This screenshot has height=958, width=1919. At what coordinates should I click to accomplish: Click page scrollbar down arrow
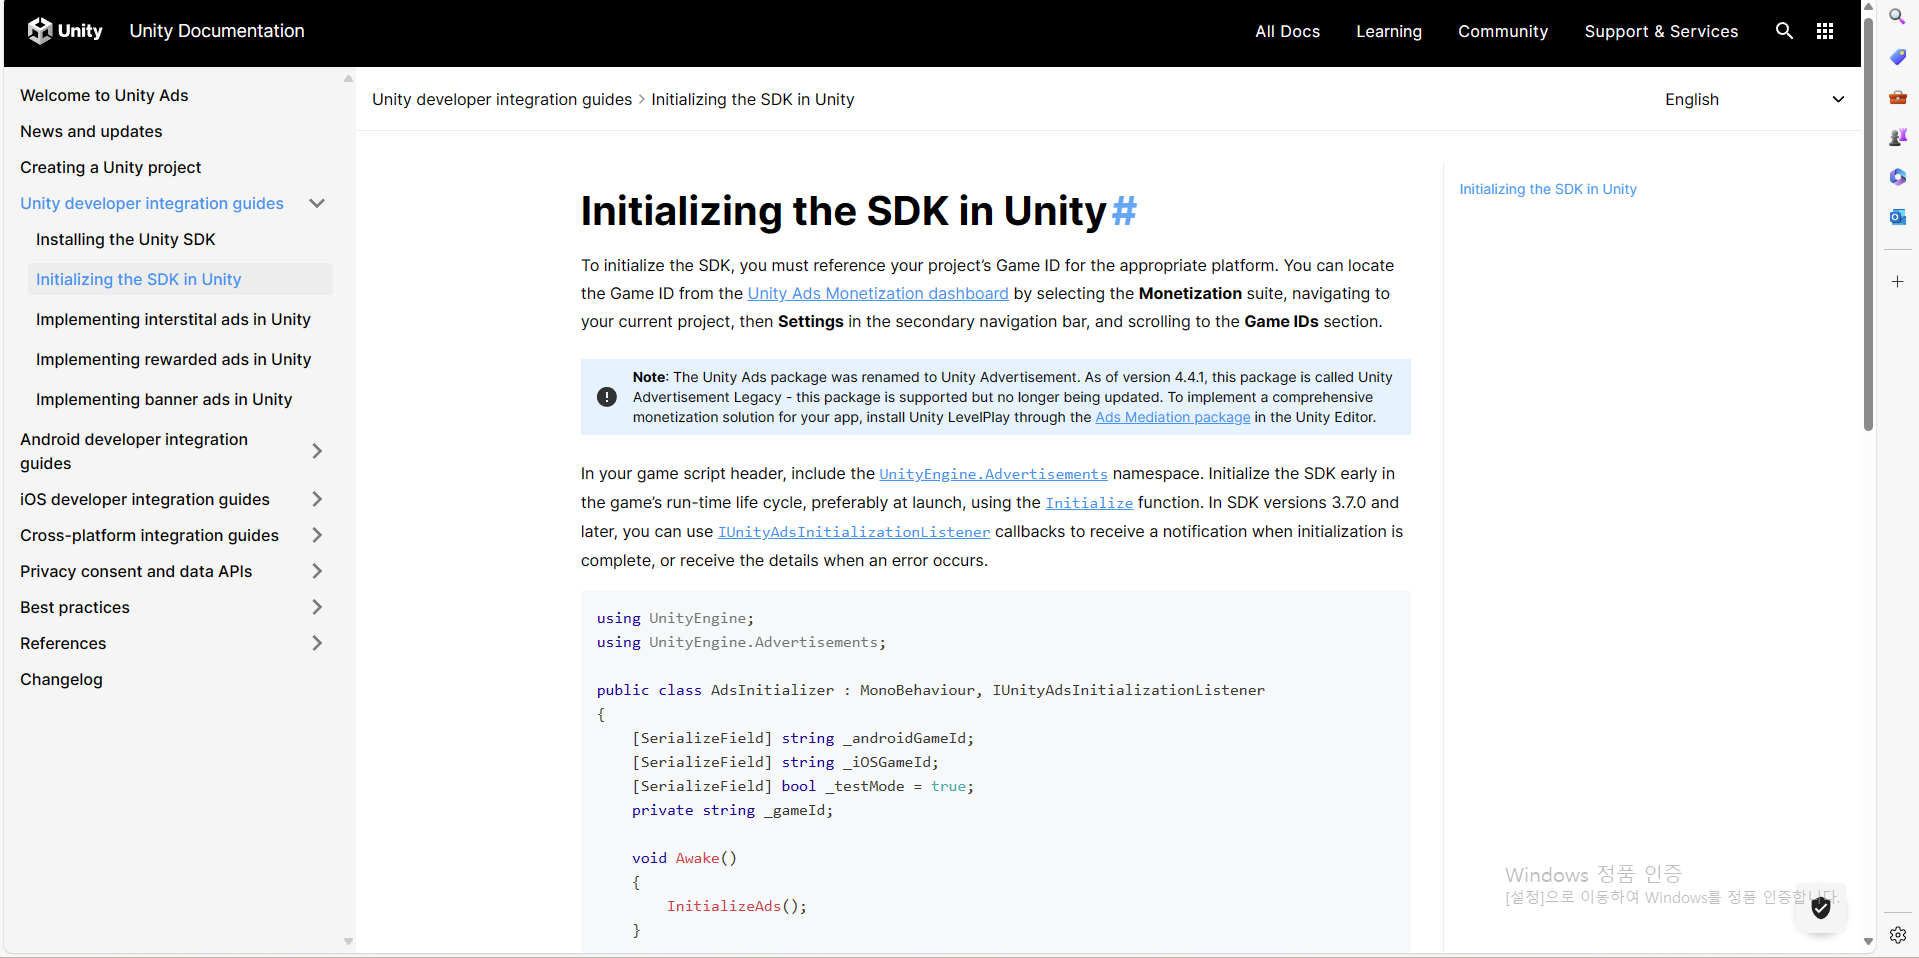(x=1868, y=942)
